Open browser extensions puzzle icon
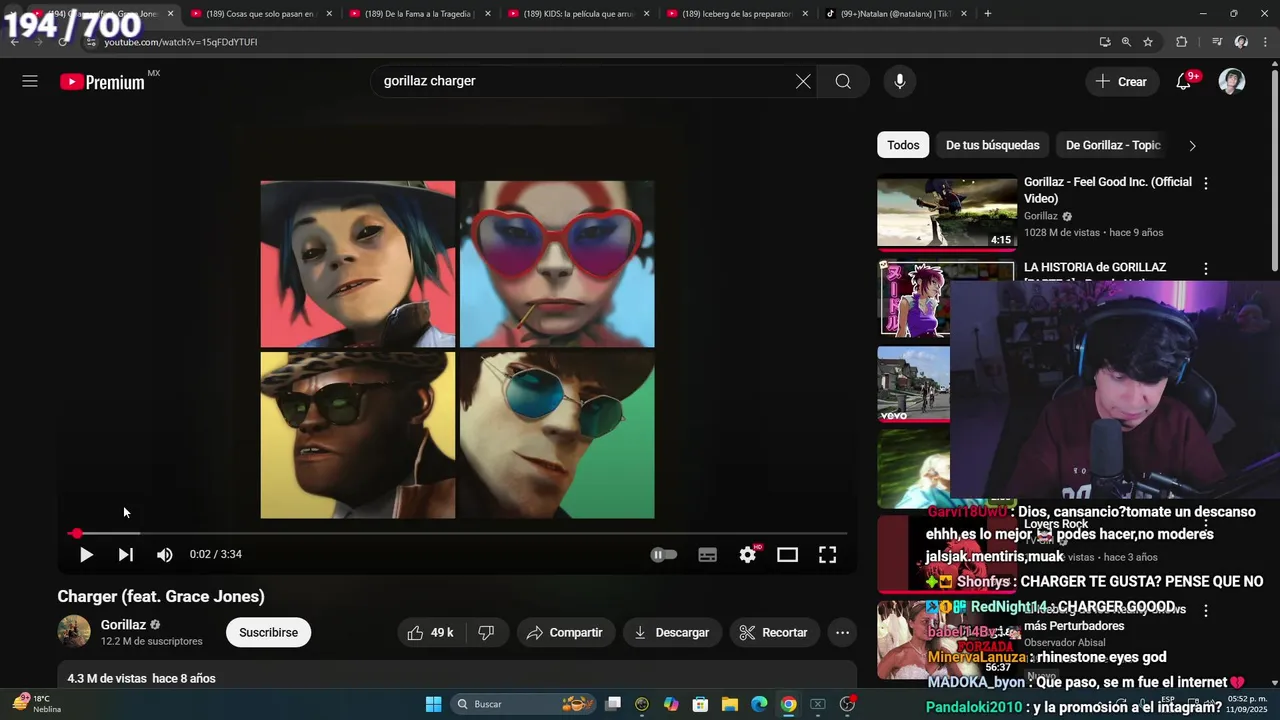1280x720 pixels. click(x=1181, y=42)
